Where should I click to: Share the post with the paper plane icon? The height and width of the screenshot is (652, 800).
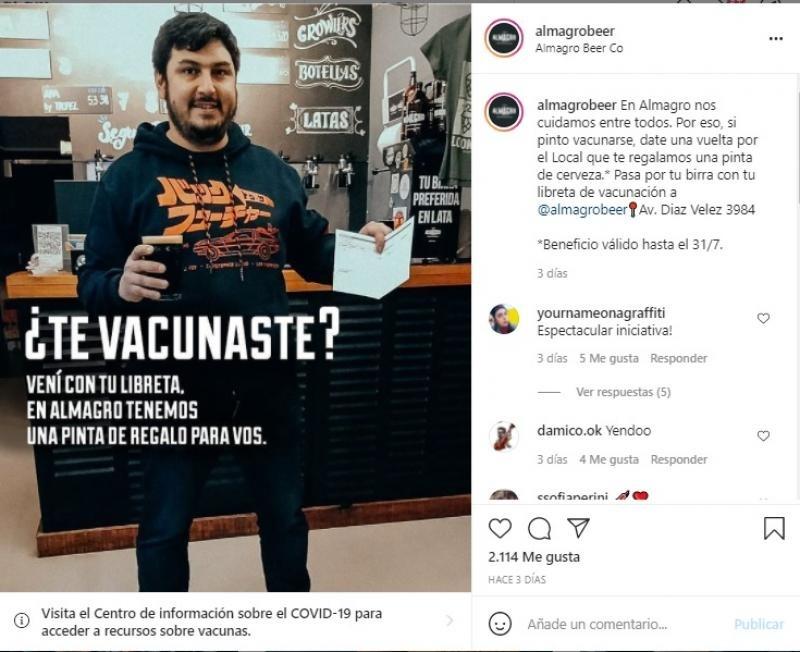579,528
